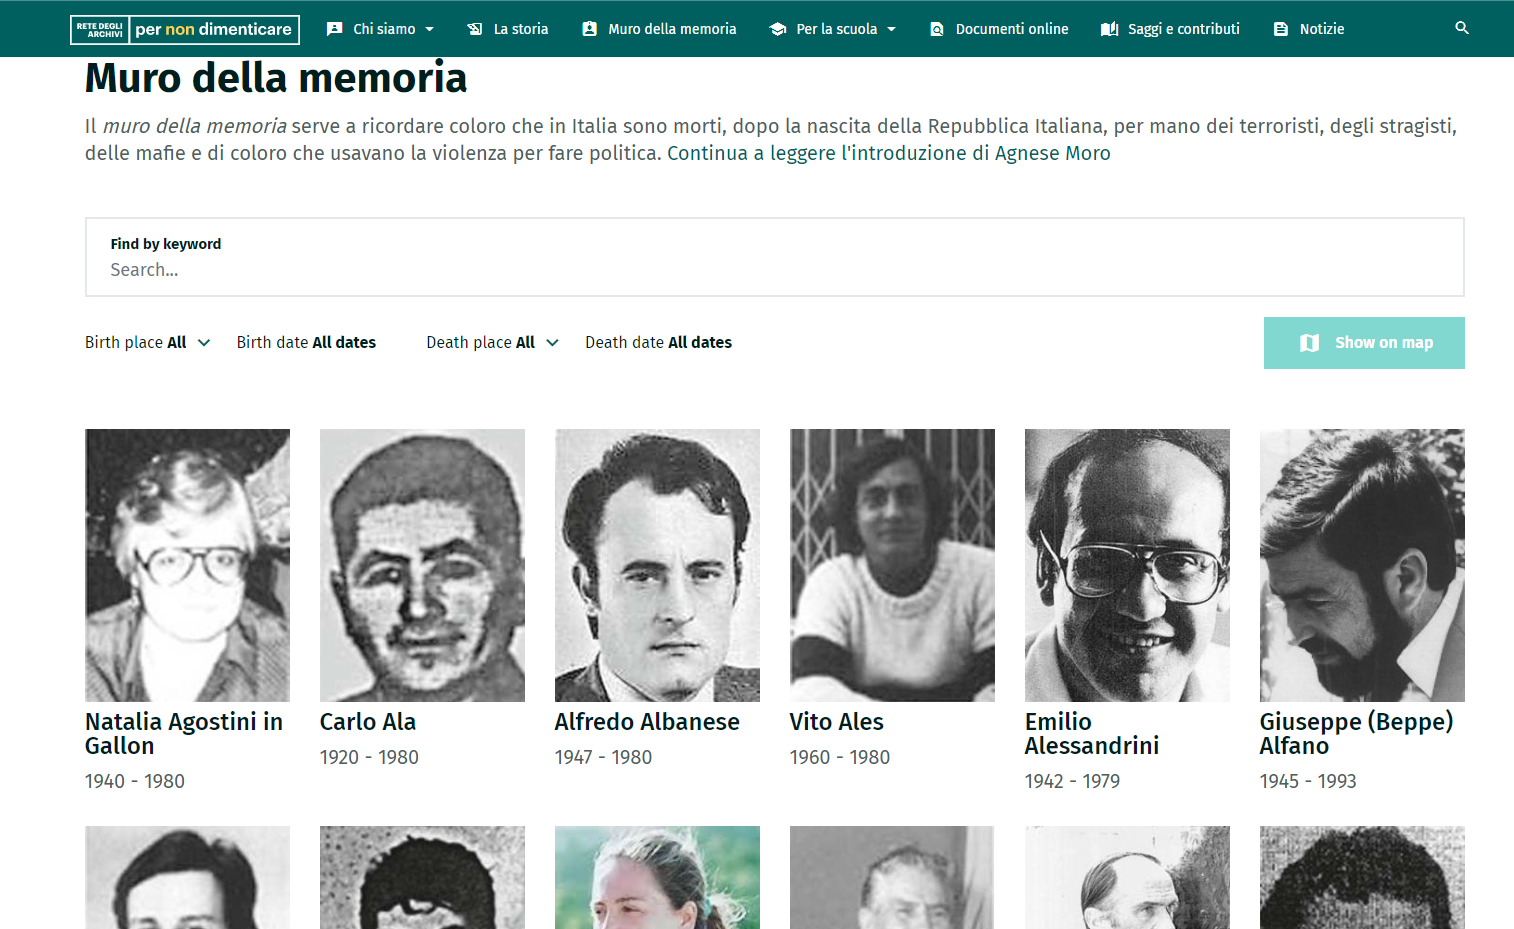Follow the Continua a leggere l'introduzione link
This screenshot has height=929, width=1514.
[889, 153]
